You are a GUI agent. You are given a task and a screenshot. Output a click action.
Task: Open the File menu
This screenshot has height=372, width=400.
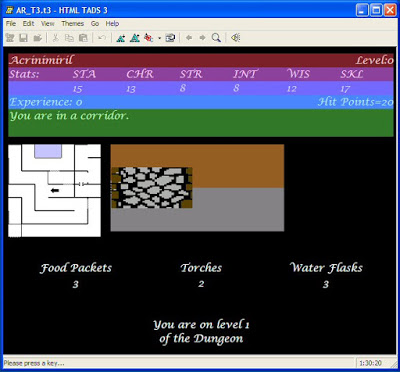[x=11, y=24]
